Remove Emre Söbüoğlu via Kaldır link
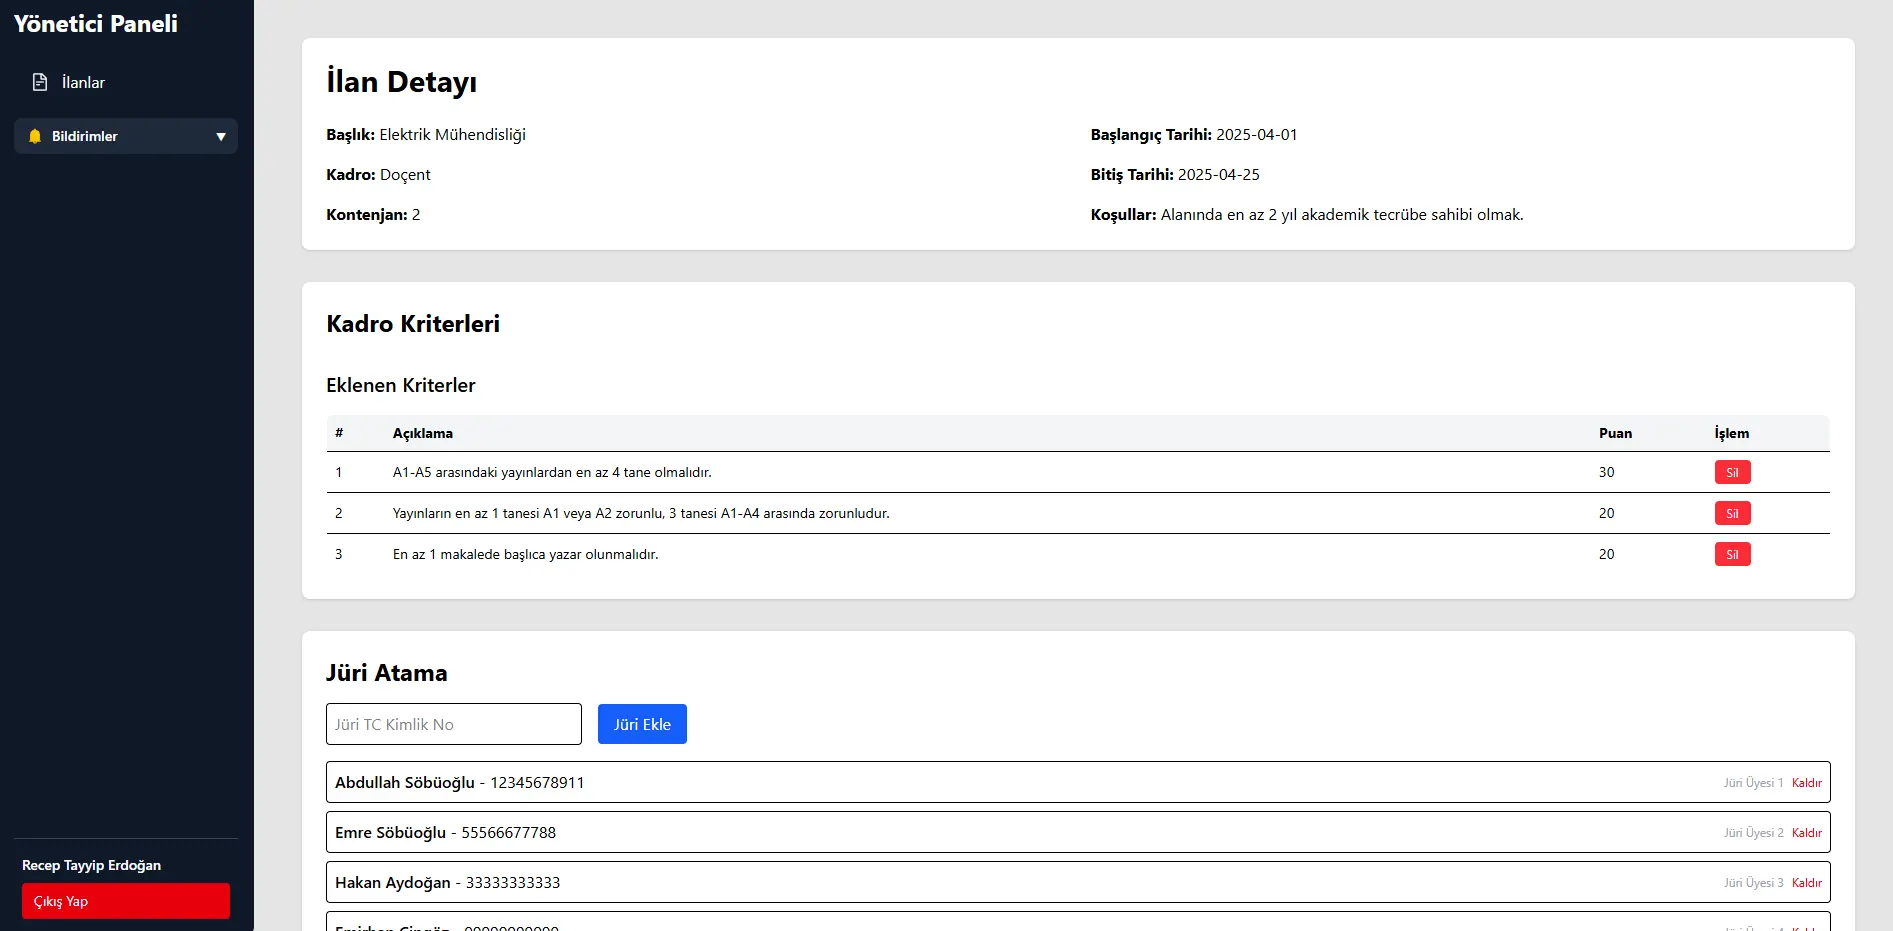Image resolution: width=1893 pixels, height=931 pixels. tap(1806, 833)
